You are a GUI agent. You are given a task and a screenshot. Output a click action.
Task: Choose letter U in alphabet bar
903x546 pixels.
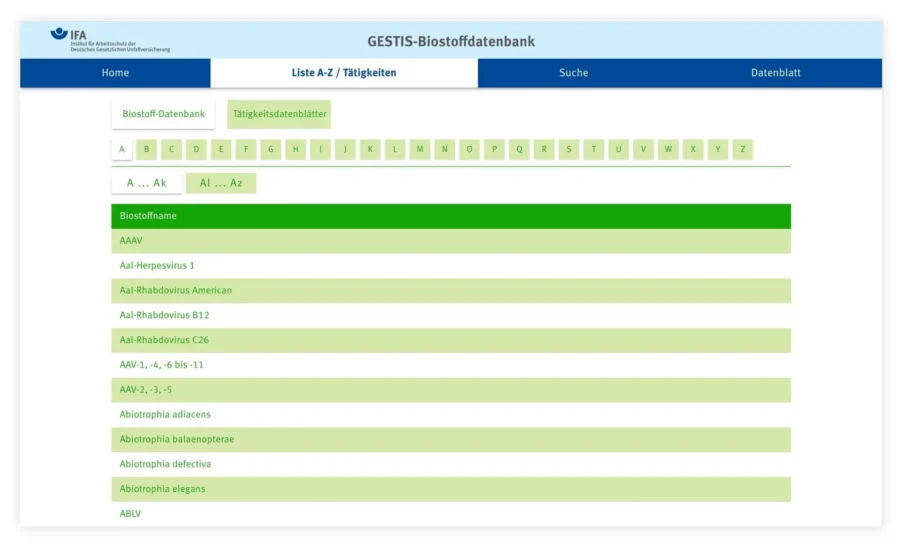619,149
